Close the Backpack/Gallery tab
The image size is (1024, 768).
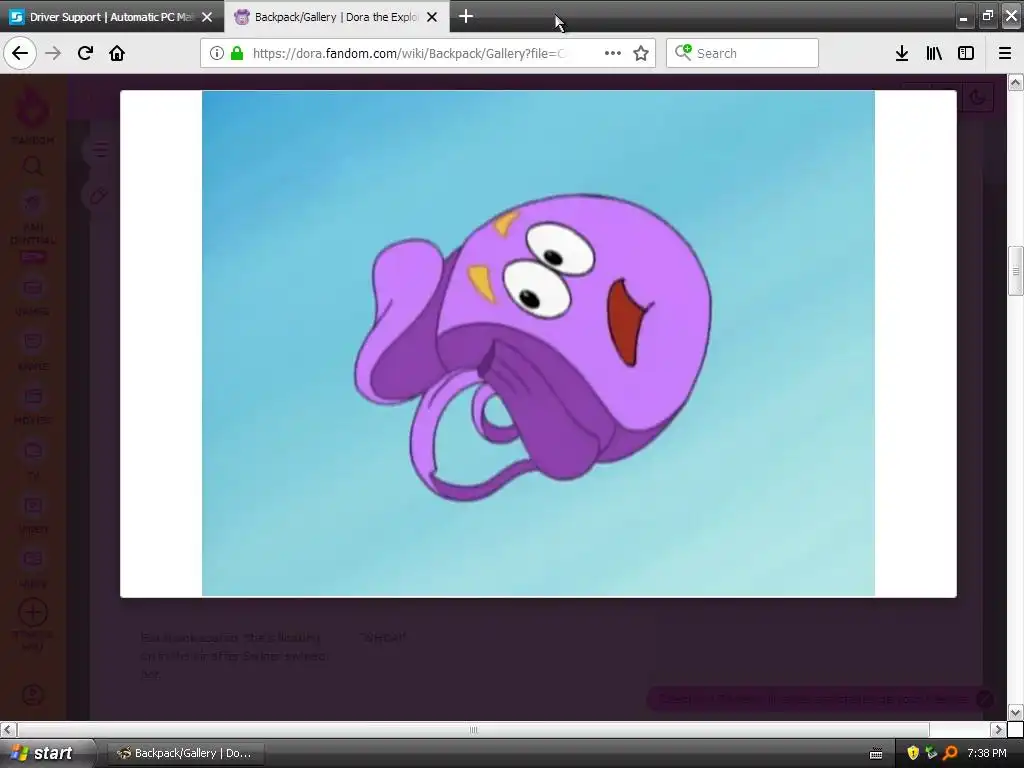(432, 17)
